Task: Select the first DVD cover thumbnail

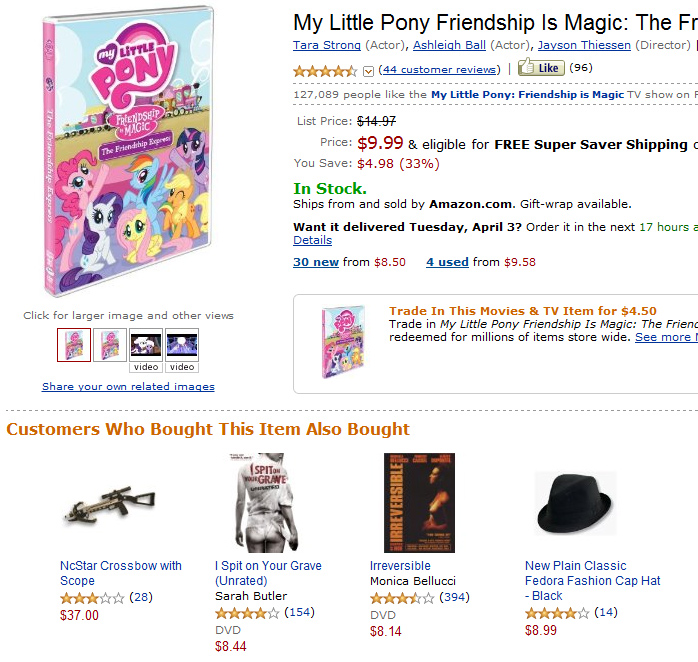Action: pyautogui.click(x=74, y=345)
